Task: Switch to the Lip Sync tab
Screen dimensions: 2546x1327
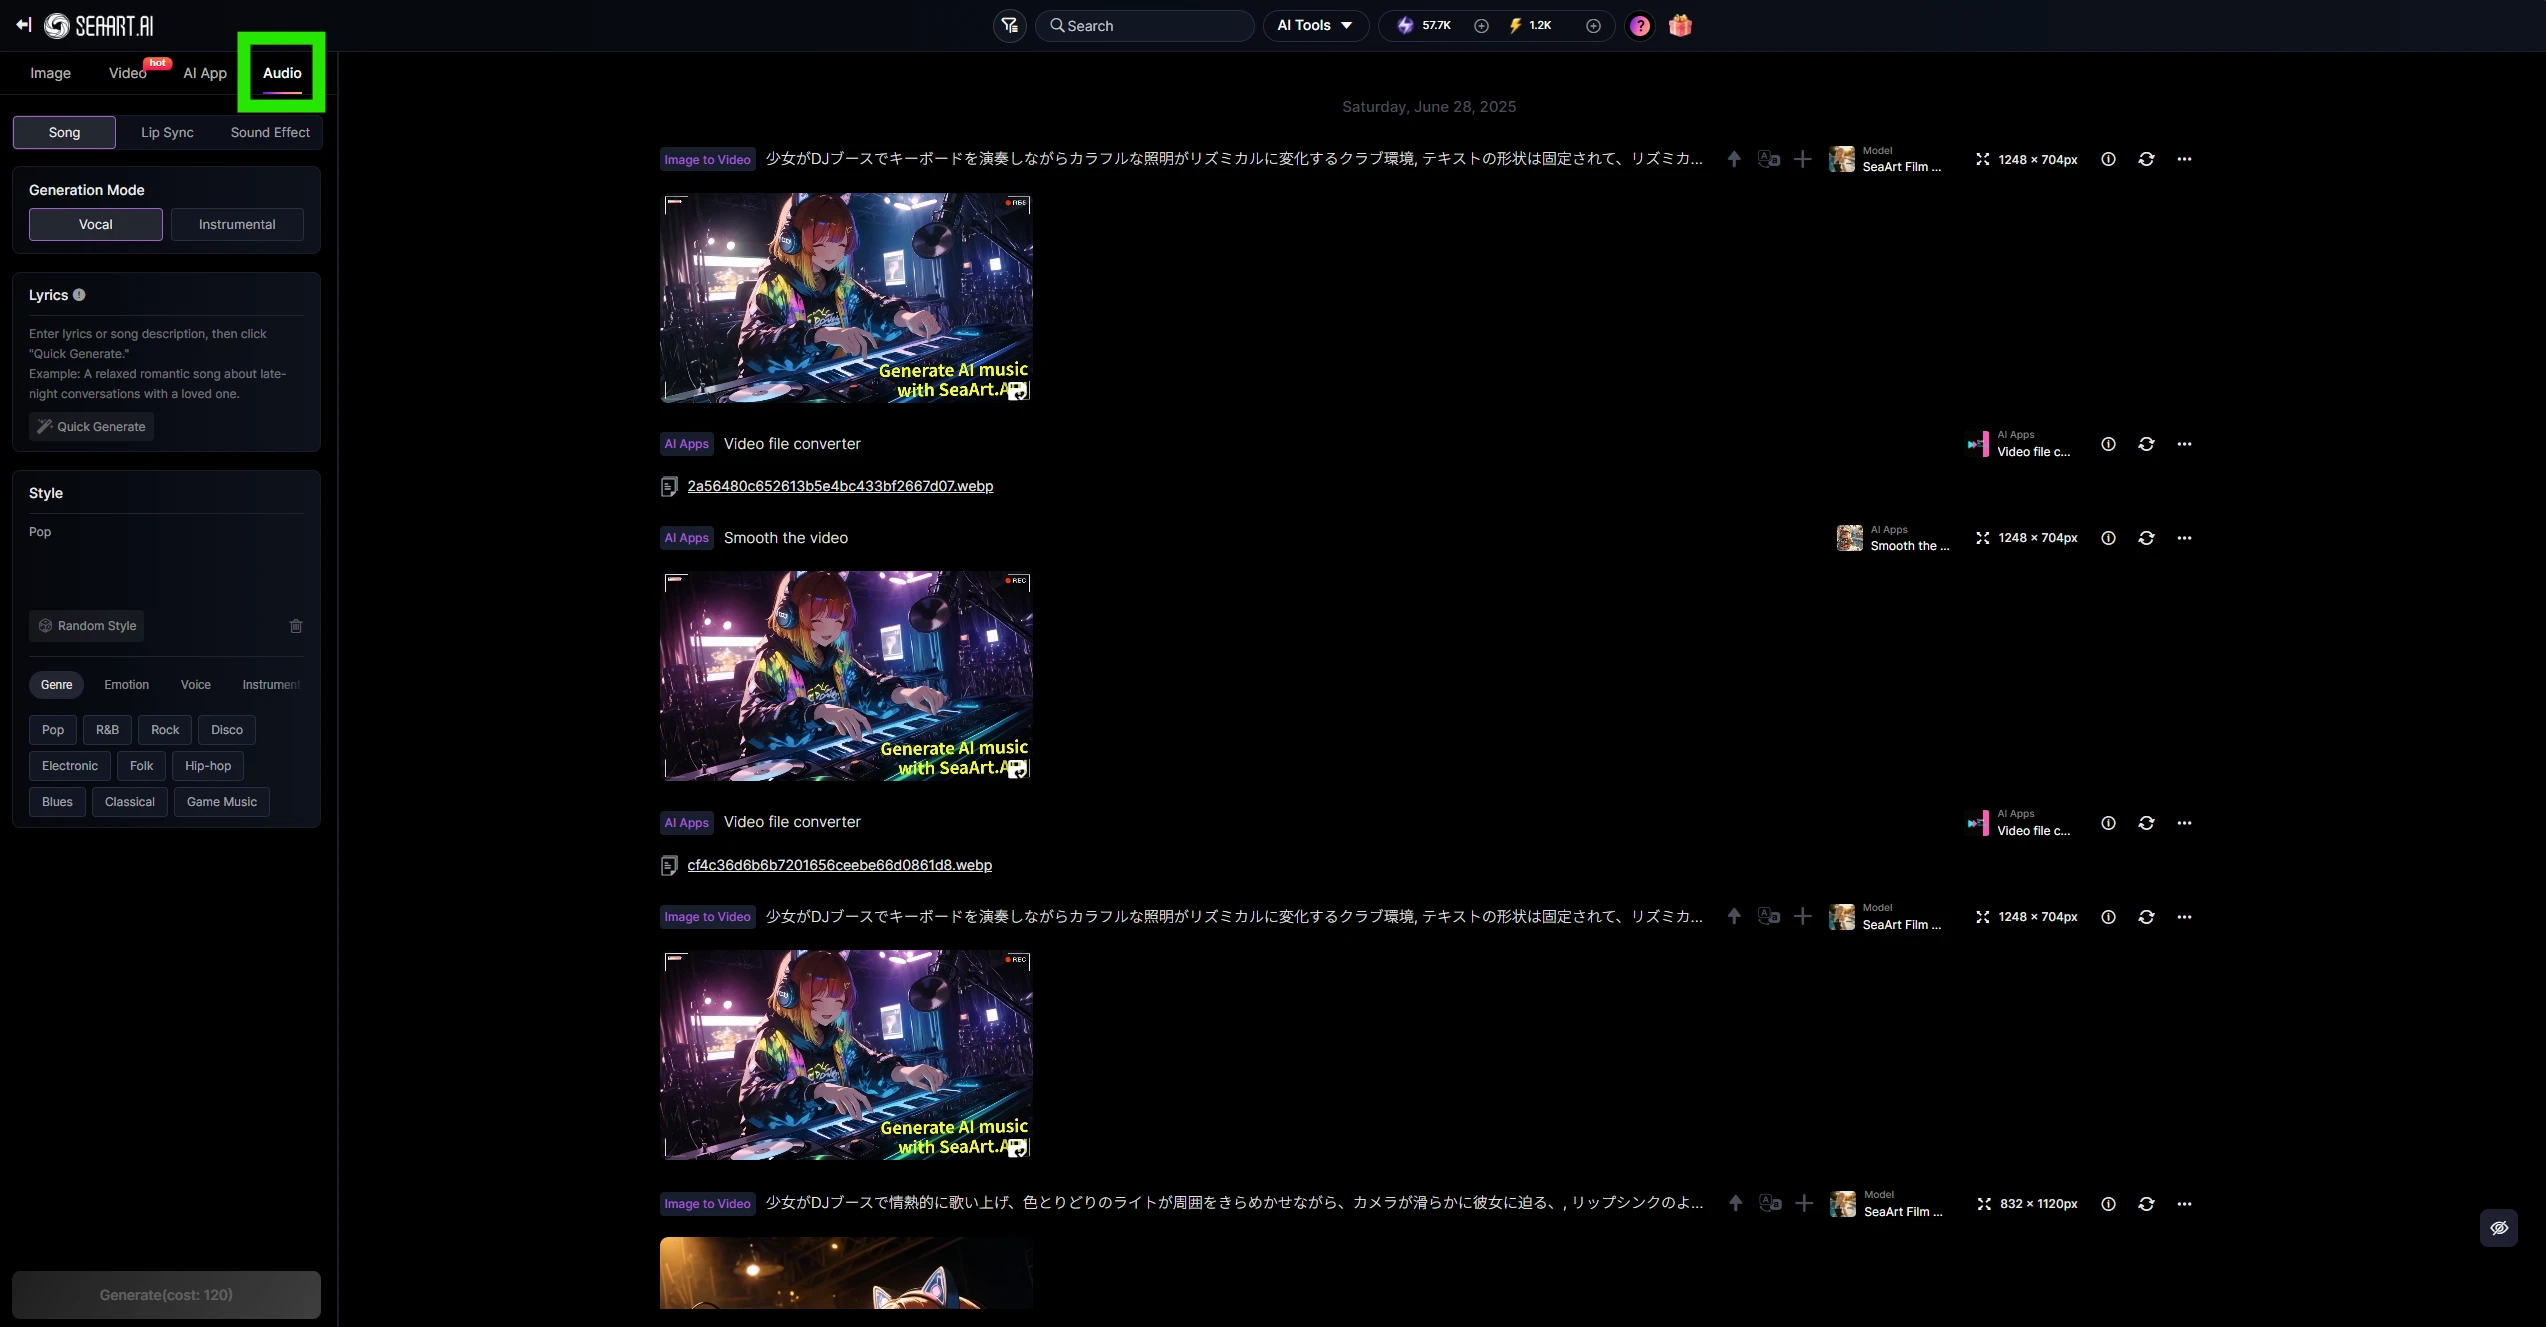Action: tap(167, 132)
